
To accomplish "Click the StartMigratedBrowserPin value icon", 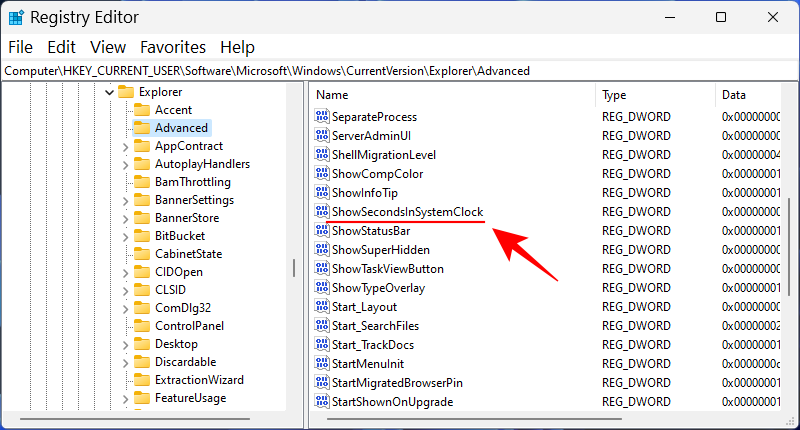I will (321, 382).
